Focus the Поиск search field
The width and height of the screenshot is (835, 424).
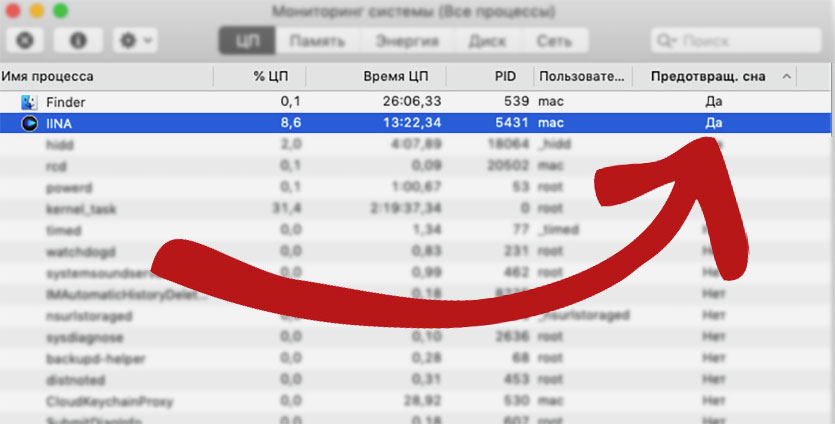click(736, 41)
